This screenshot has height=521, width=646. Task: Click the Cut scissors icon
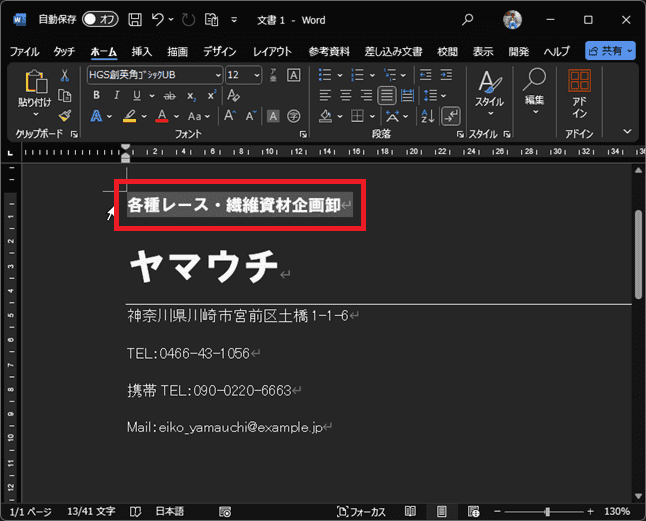65,75
